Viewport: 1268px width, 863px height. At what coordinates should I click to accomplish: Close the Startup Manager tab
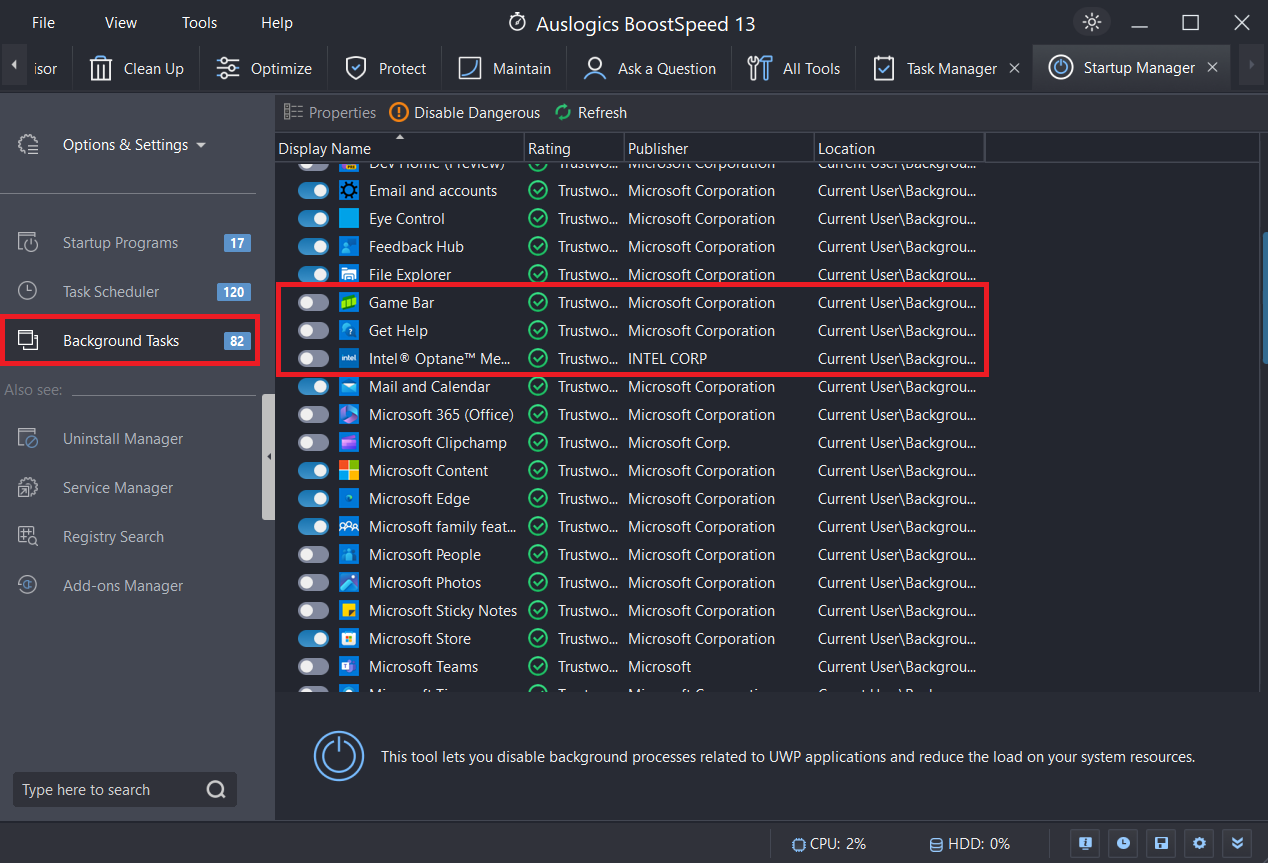(x=1212, y=68)
